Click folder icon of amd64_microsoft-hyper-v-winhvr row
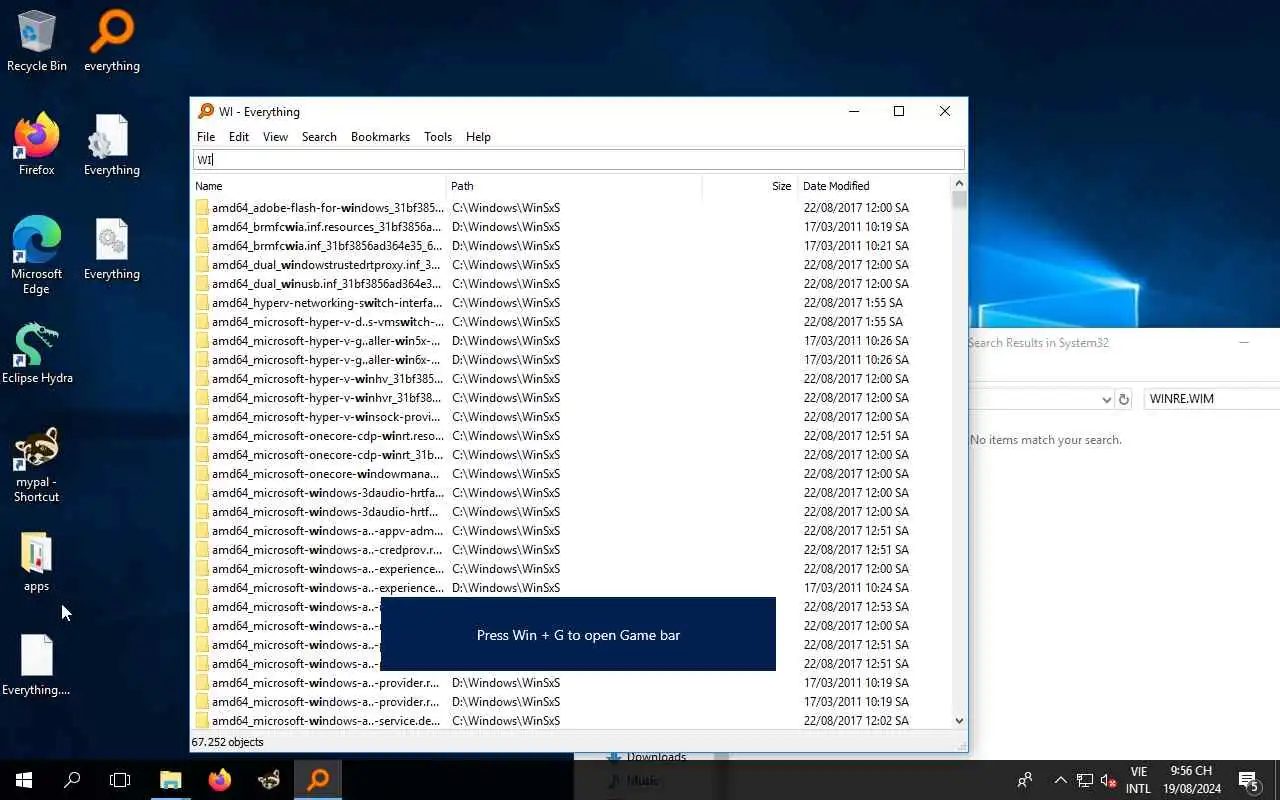The height and width of the screenshot is (800, 1280). click(202, 398)
